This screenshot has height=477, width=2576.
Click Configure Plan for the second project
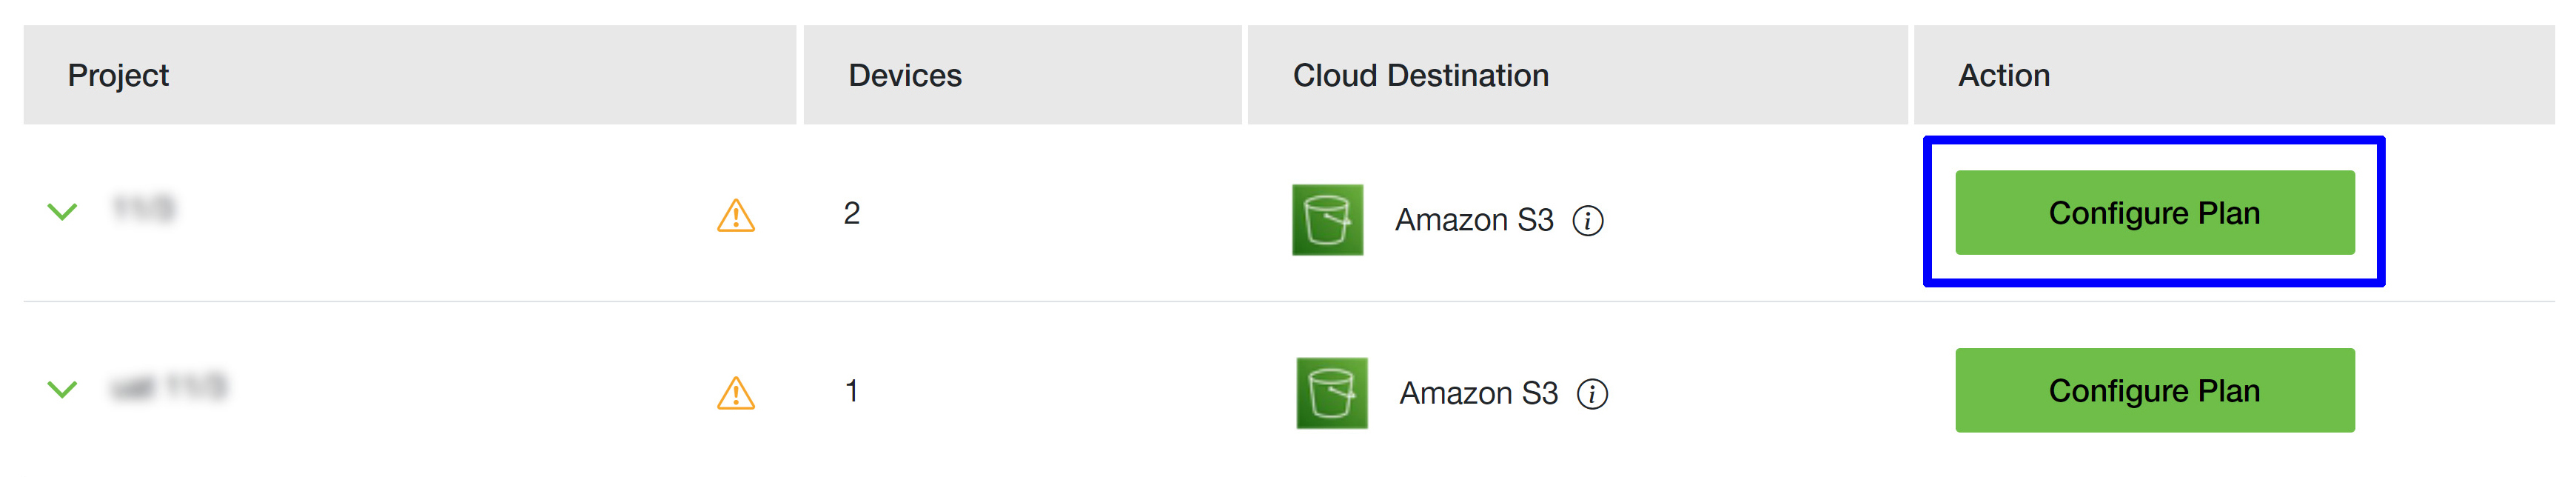tap(2154, 390)
